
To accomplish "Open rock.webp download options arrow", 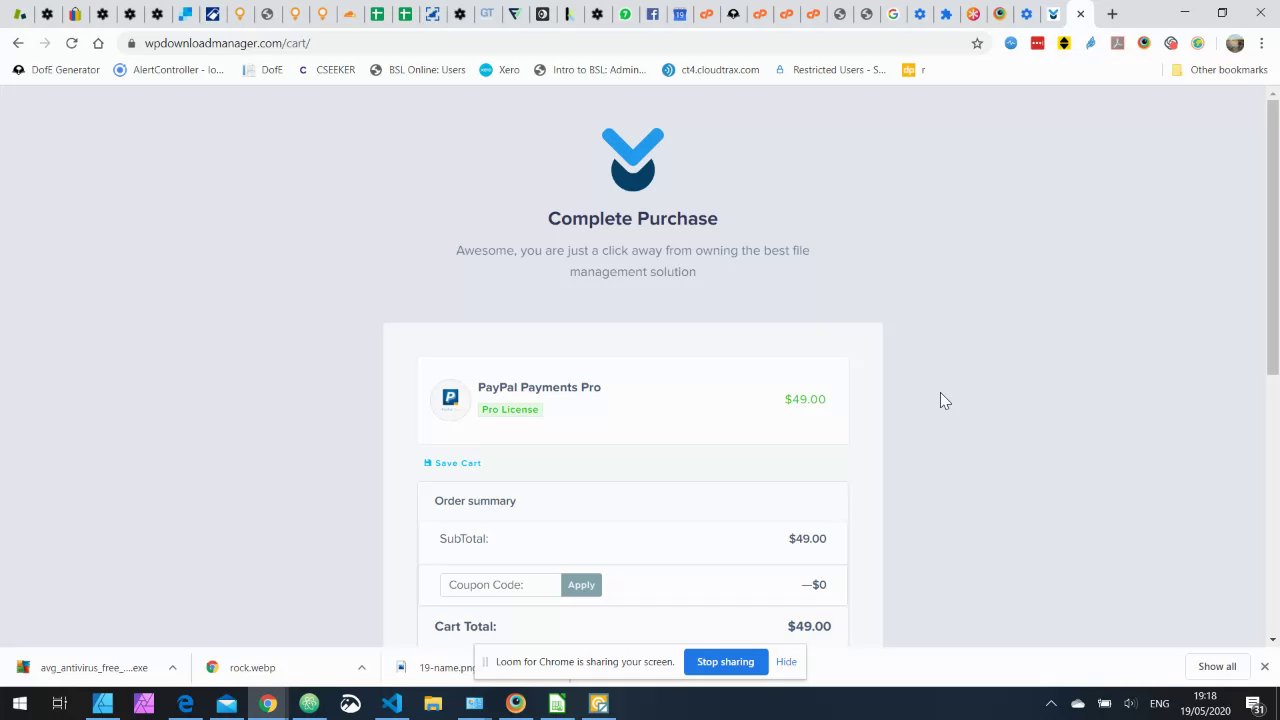I will (361, 668).
